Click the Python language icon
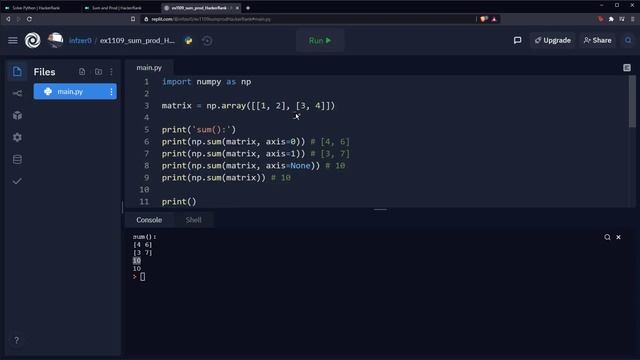Screen dimensions: 640x360 [x=189, y=40]
